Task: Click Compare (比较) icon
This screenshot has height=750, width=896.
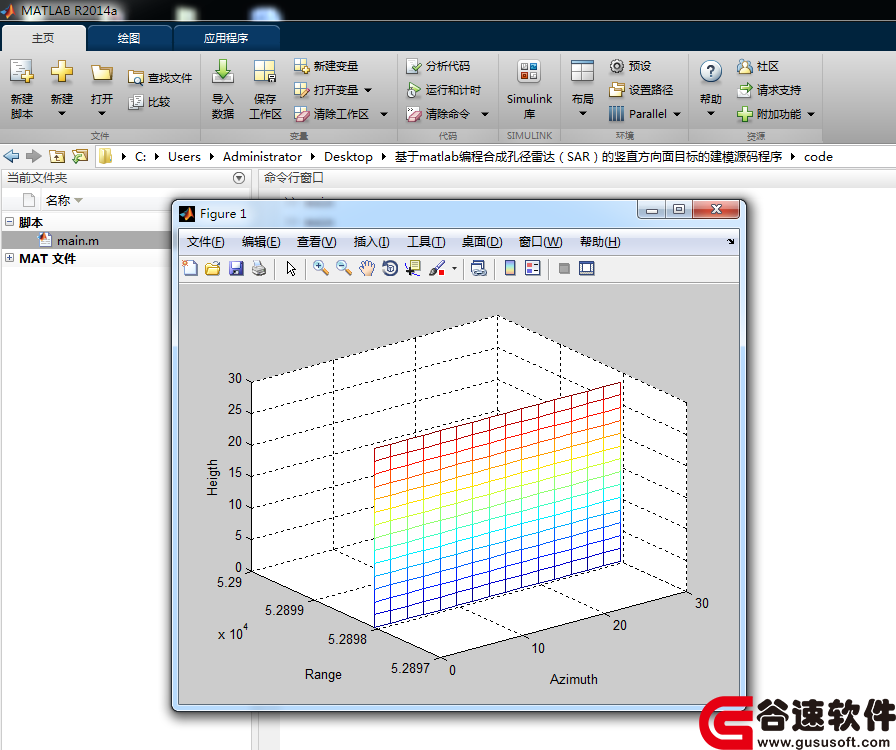Action: (x=136, y=102)
